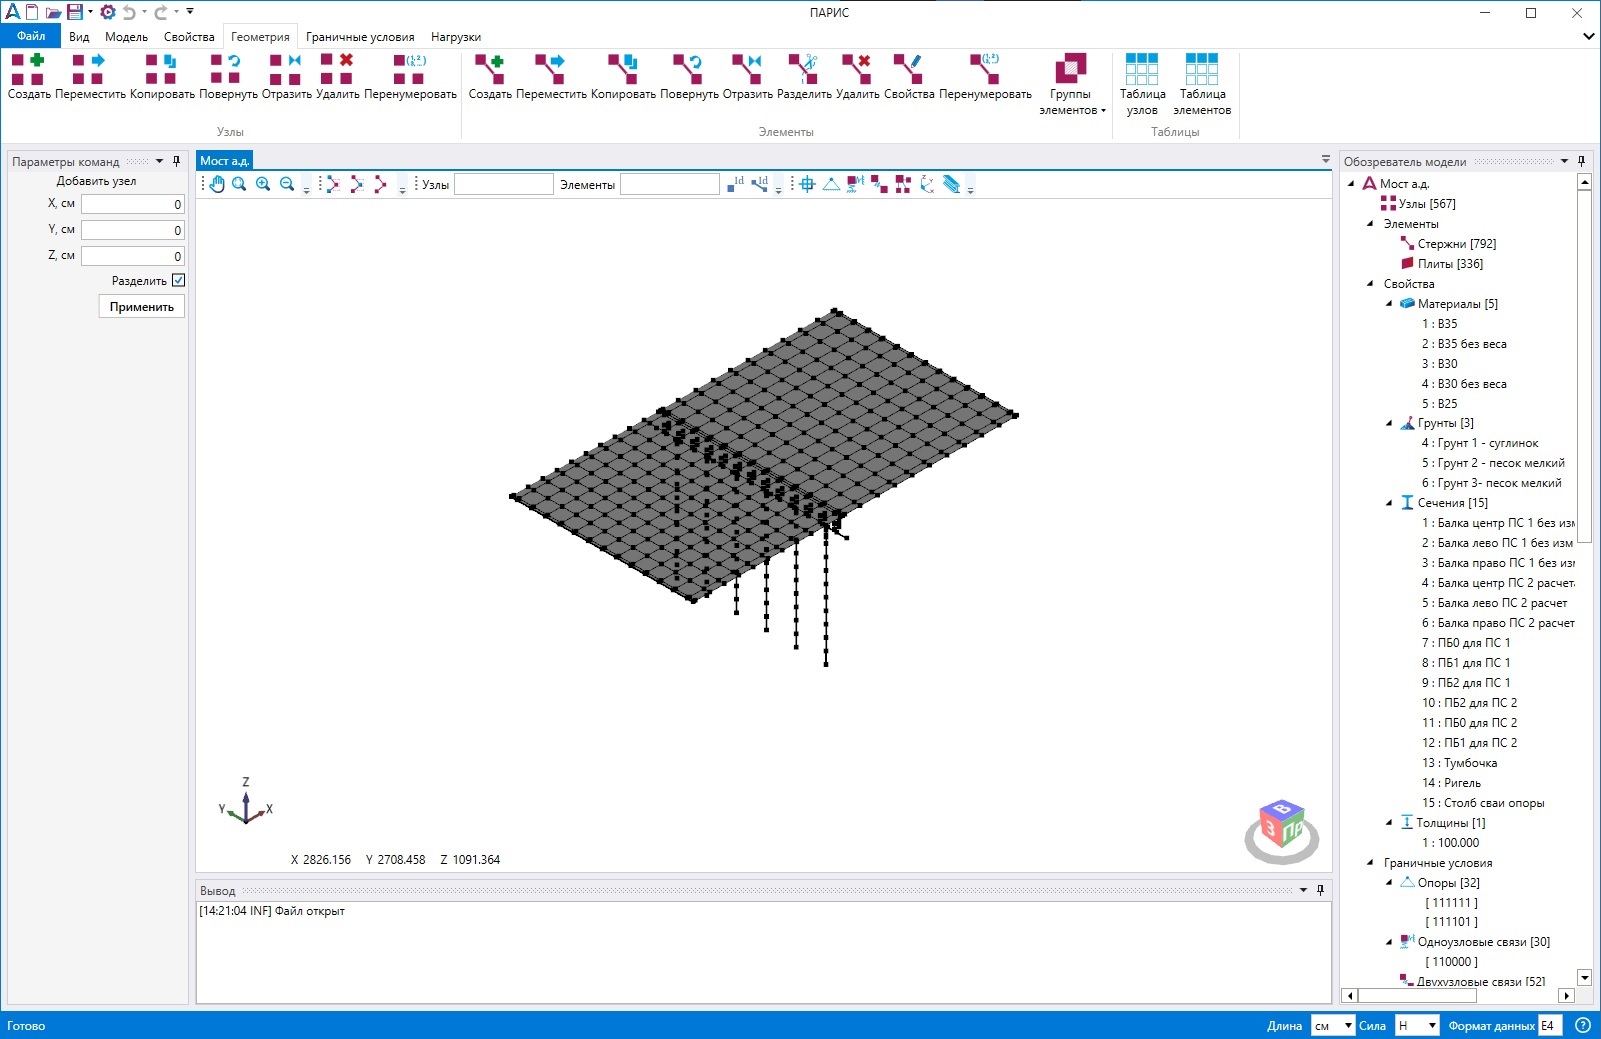Toggle the Разделить checkbox
The width and height of the screenshot is (1601, 1039).
[178, 281]
